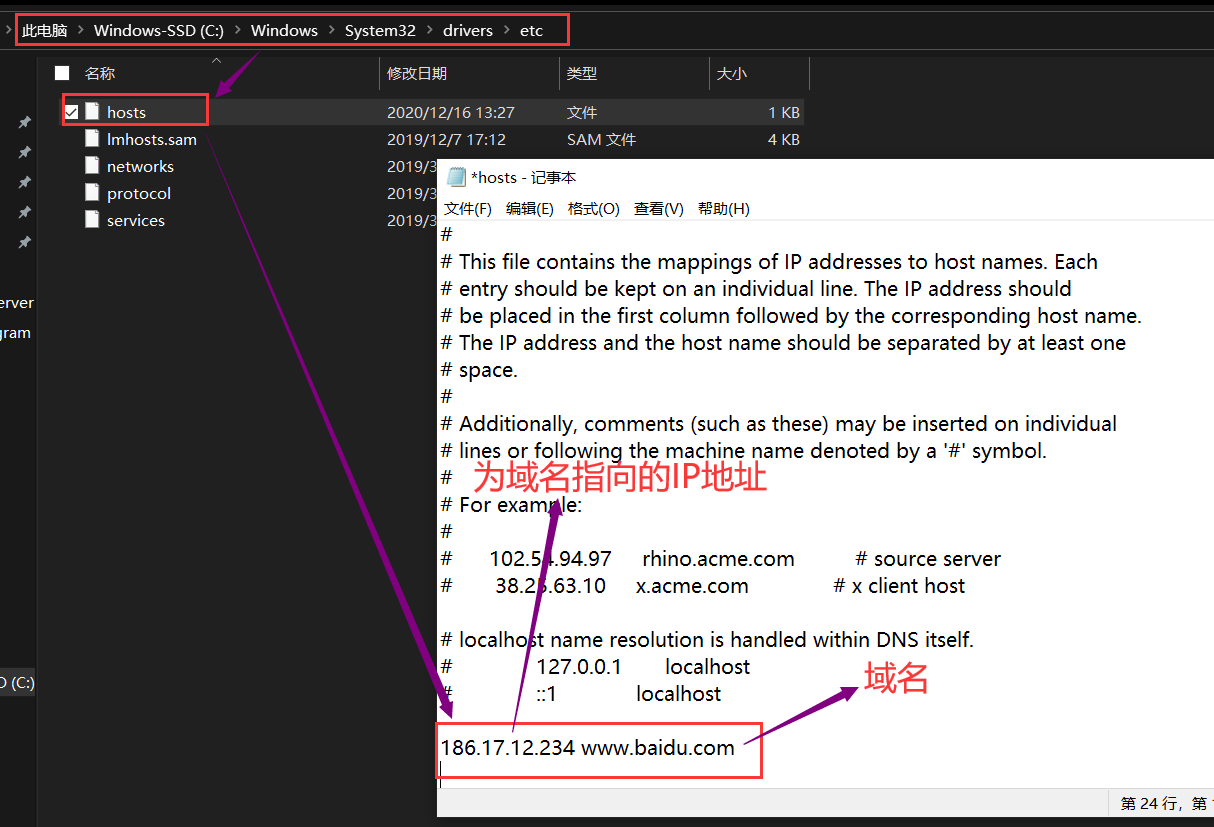1214x827 pixels.
Task: Click the etc breadcrumb segment
Action: coord(531,30)
